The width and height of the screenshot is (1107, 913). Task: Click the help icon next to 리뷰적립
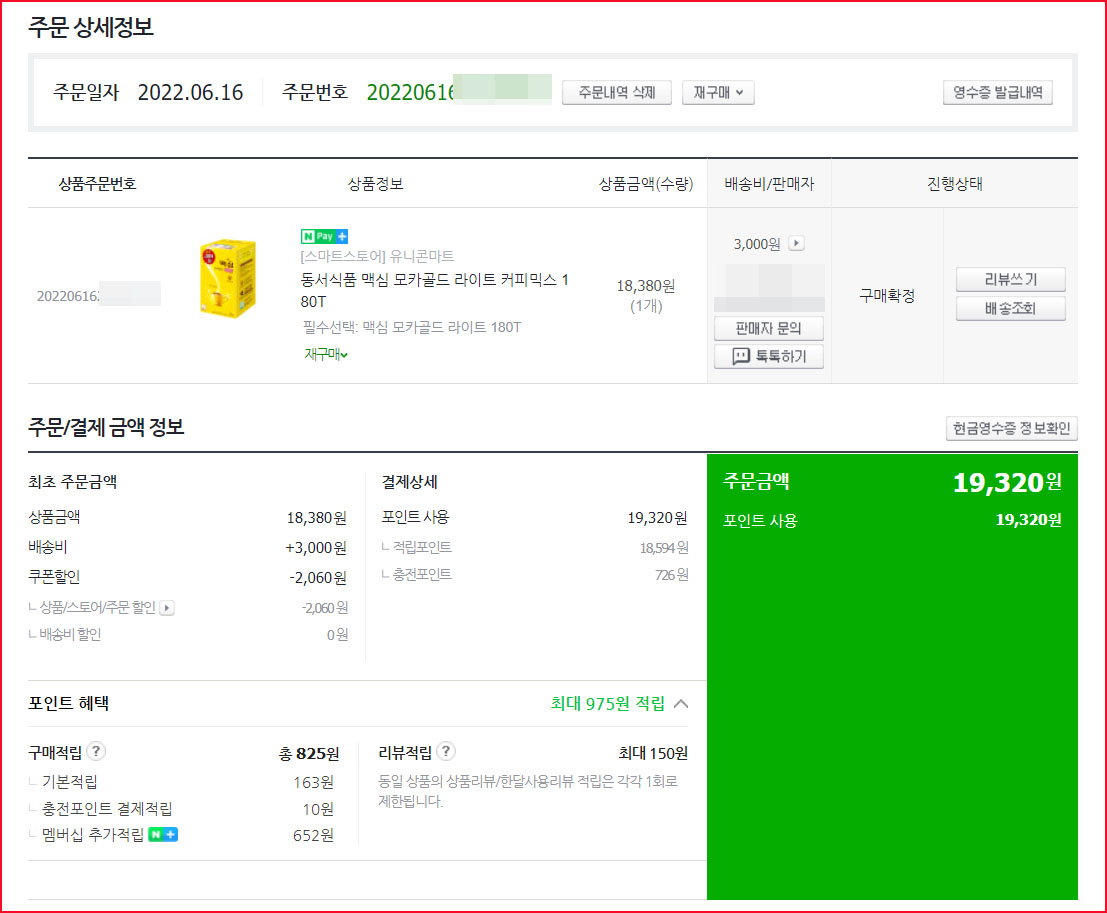(445, 751)
